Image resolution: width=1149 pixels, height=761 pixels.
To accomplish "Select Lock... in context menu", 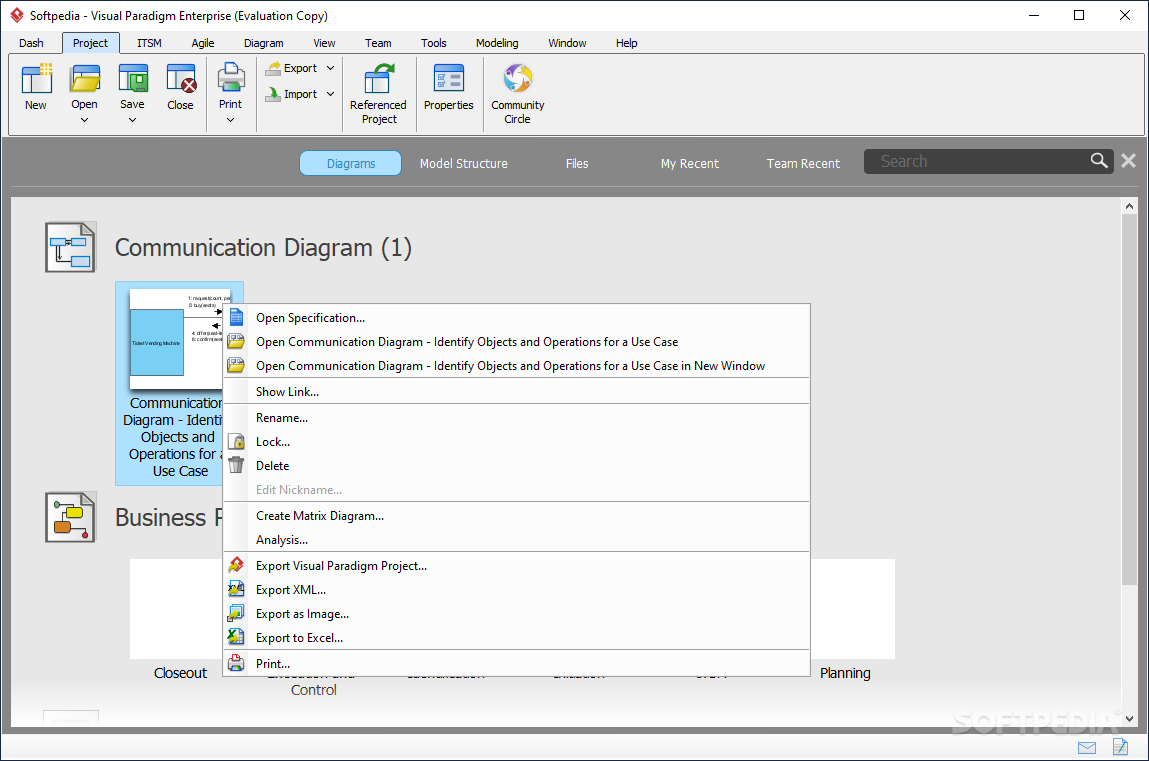I will click(517, 442).
